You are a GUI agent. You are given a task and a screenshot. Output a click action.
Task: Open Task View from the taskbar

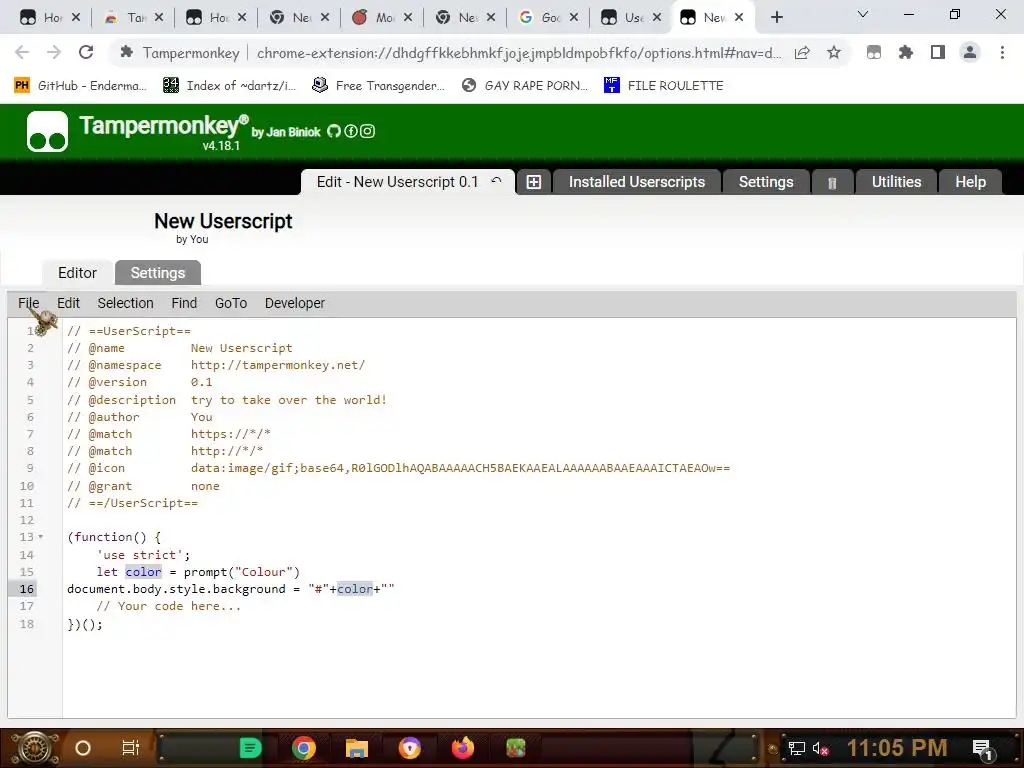131,748
